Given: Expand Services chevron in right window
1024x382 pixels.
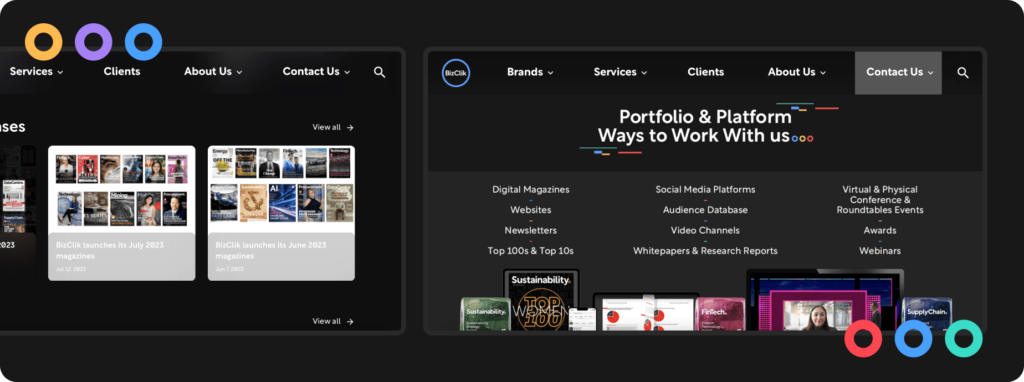Looking at the screenshot, I should [x=644, y=72].
